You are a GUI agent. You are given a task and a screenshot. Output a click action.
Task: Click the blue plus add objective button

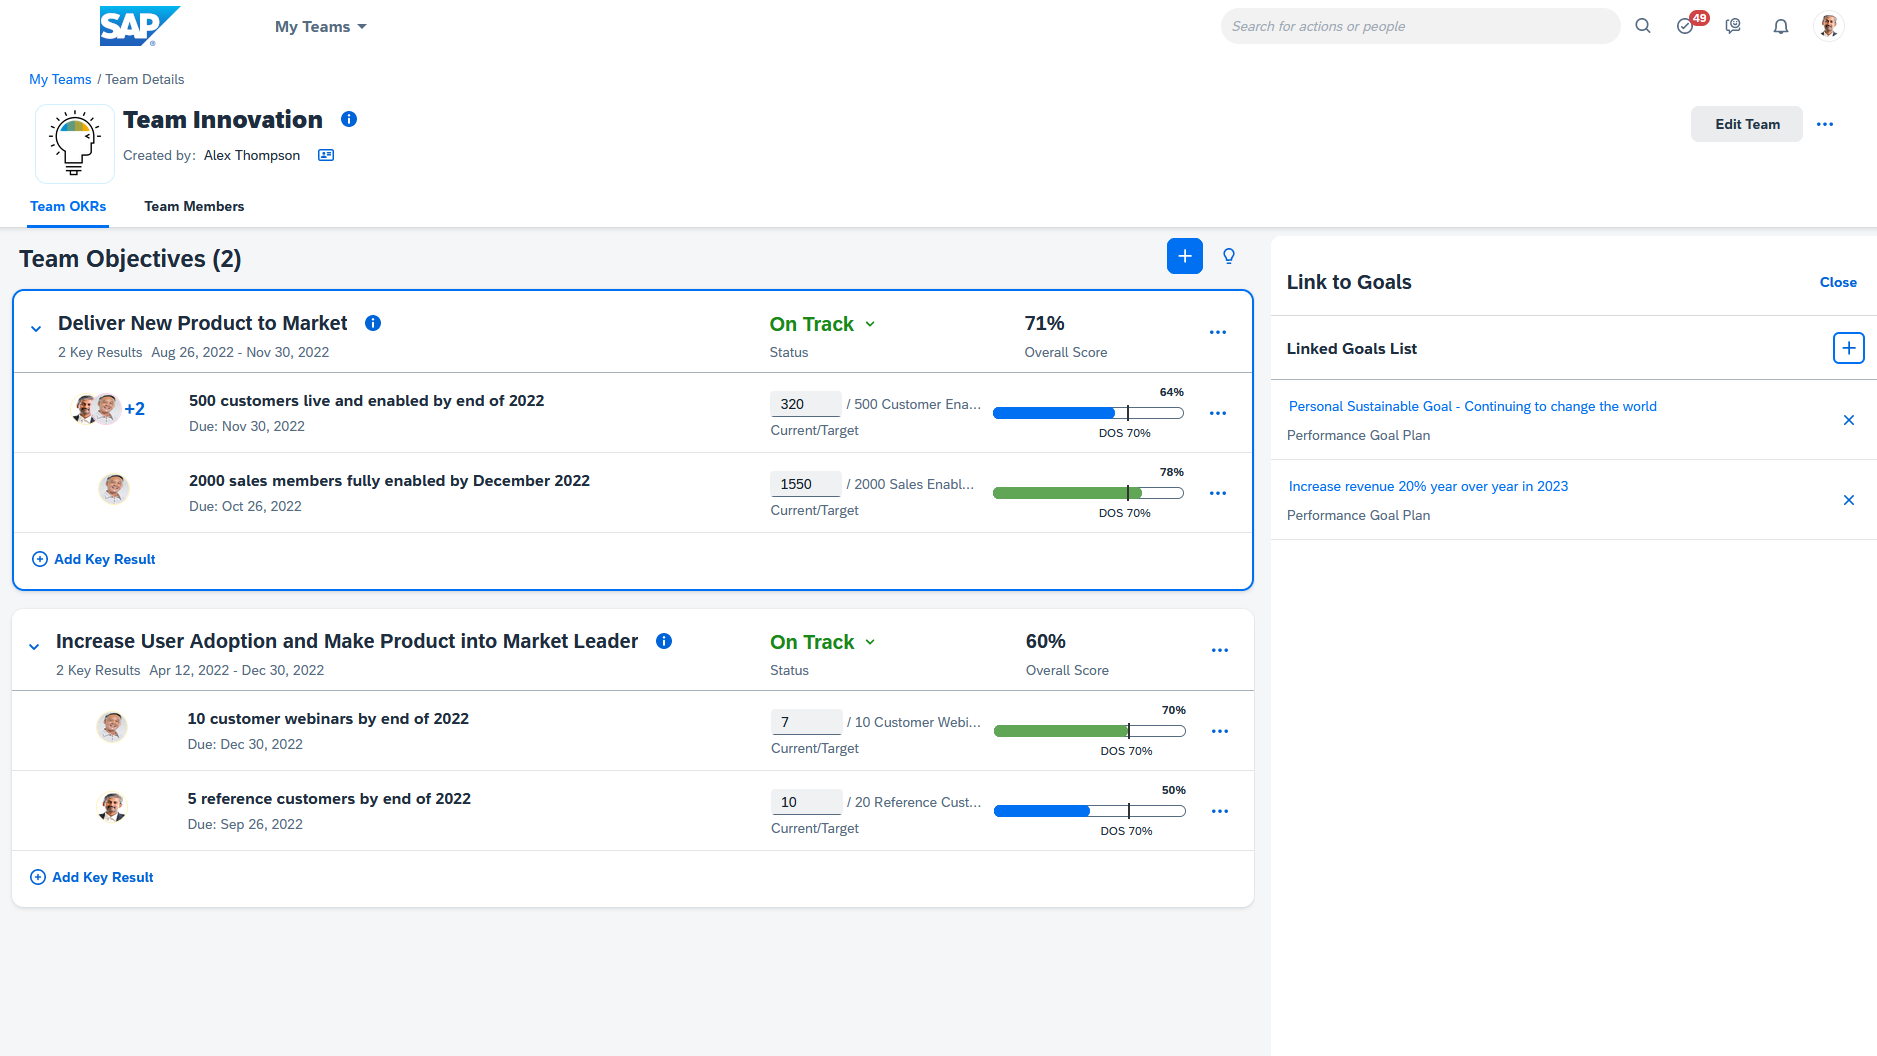point(1184,256)
